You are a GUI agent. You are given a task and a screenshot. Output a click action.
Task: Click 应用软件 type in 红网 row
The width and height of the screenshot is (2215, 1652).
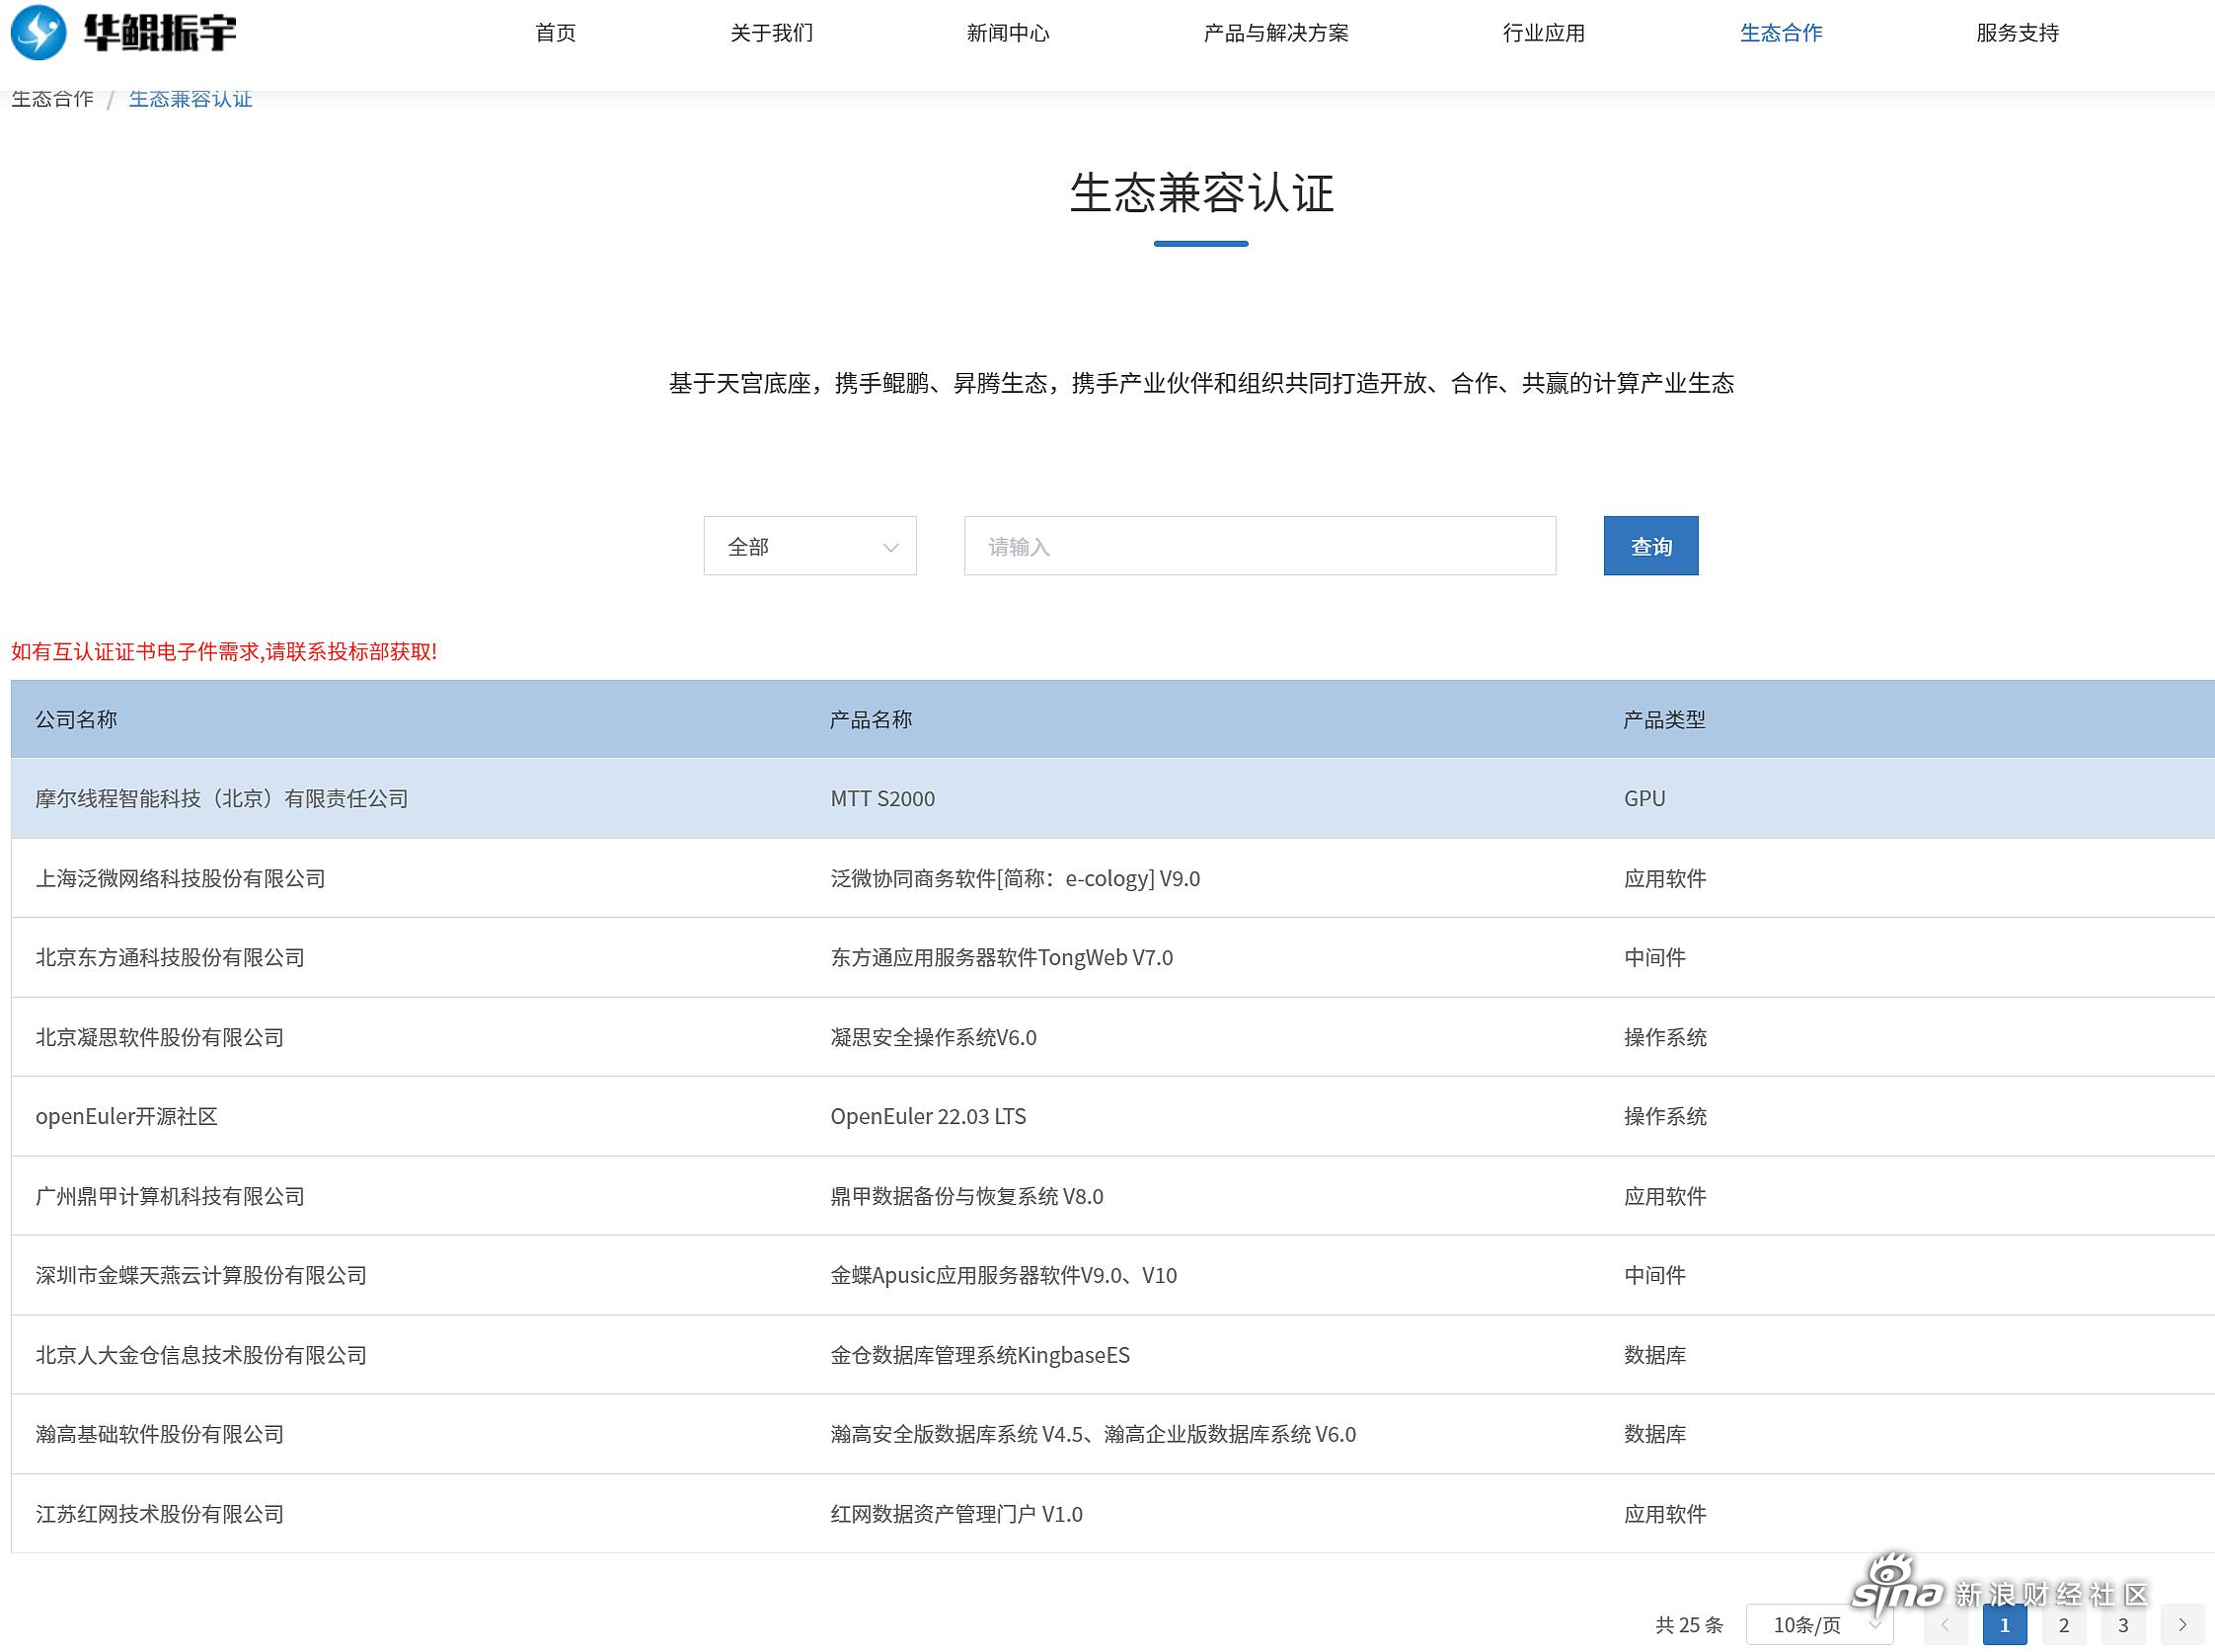(1664, 1514)
